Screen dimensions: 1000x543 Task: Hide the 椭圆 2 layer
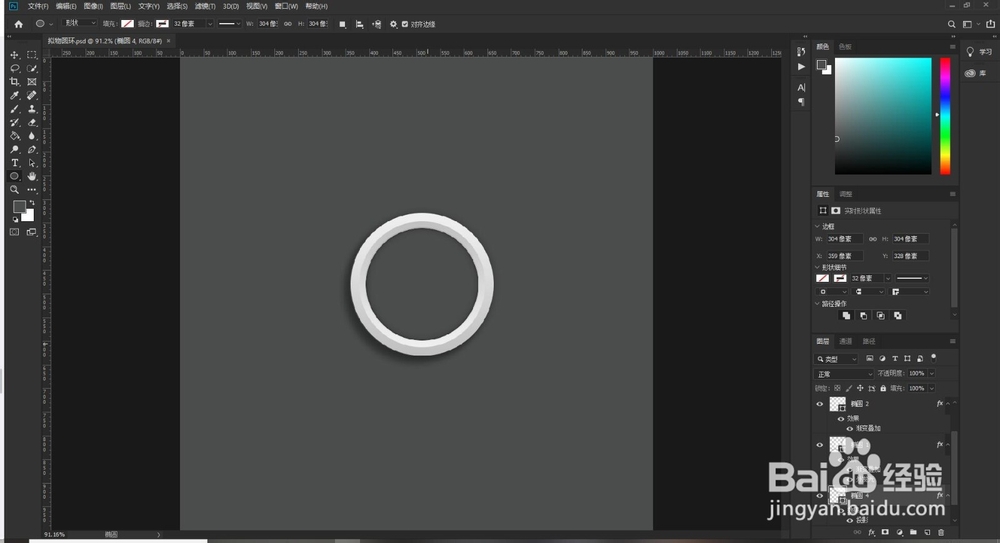pos(820,404)
